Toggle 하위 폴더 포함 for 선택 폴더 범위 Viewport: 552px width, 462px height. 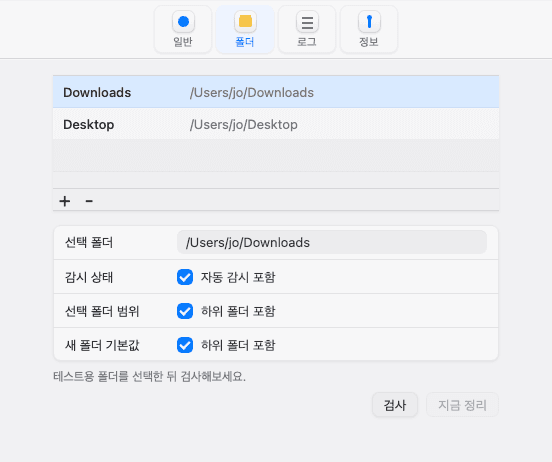click(x=185, y=311)
